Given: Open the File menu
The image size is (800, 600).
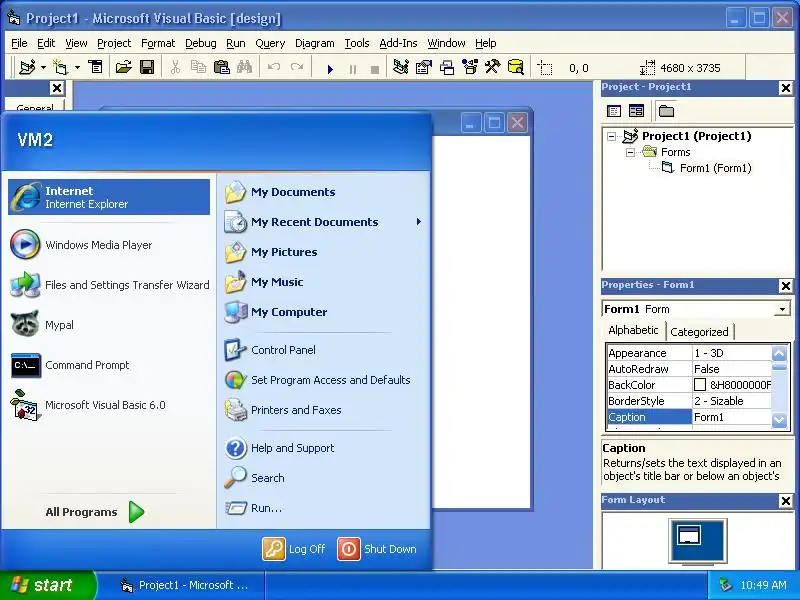Looking at the screenshot, I should [19, 43].
